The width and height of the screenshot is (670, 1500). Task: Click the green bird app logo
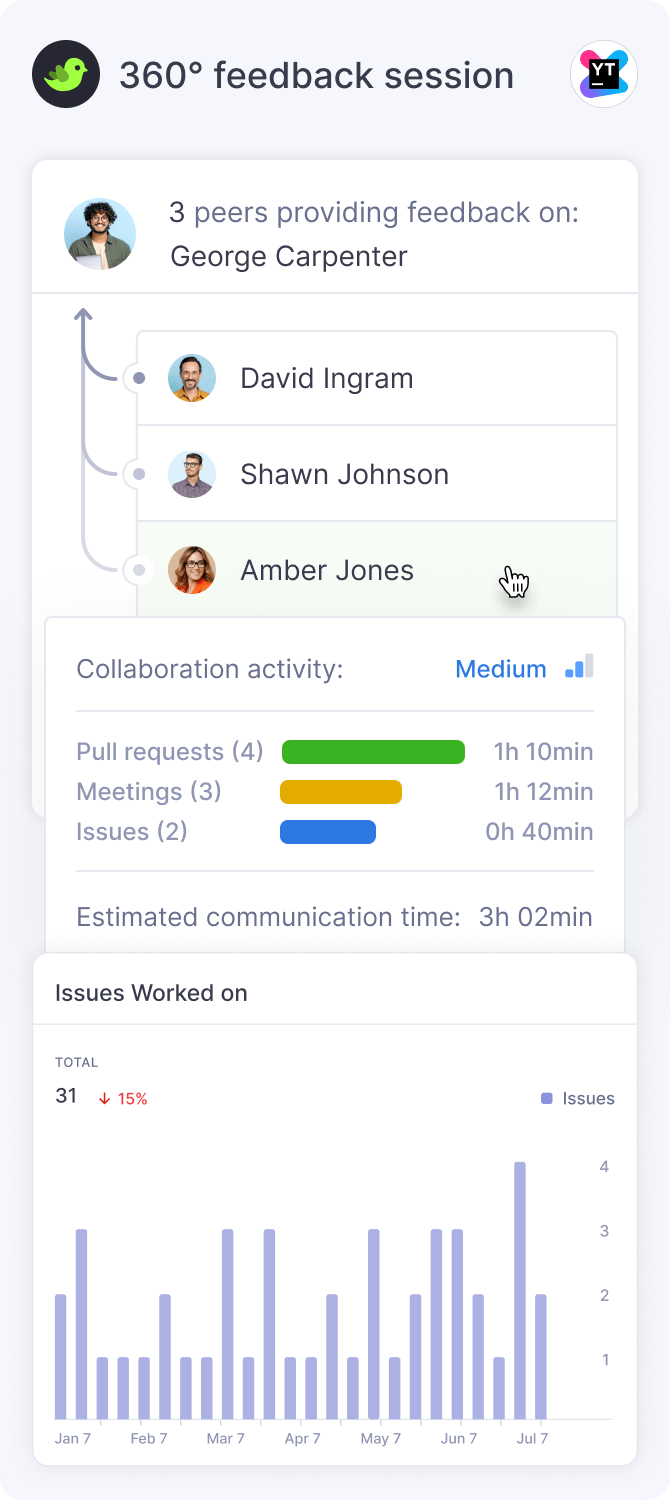[66, 74]
